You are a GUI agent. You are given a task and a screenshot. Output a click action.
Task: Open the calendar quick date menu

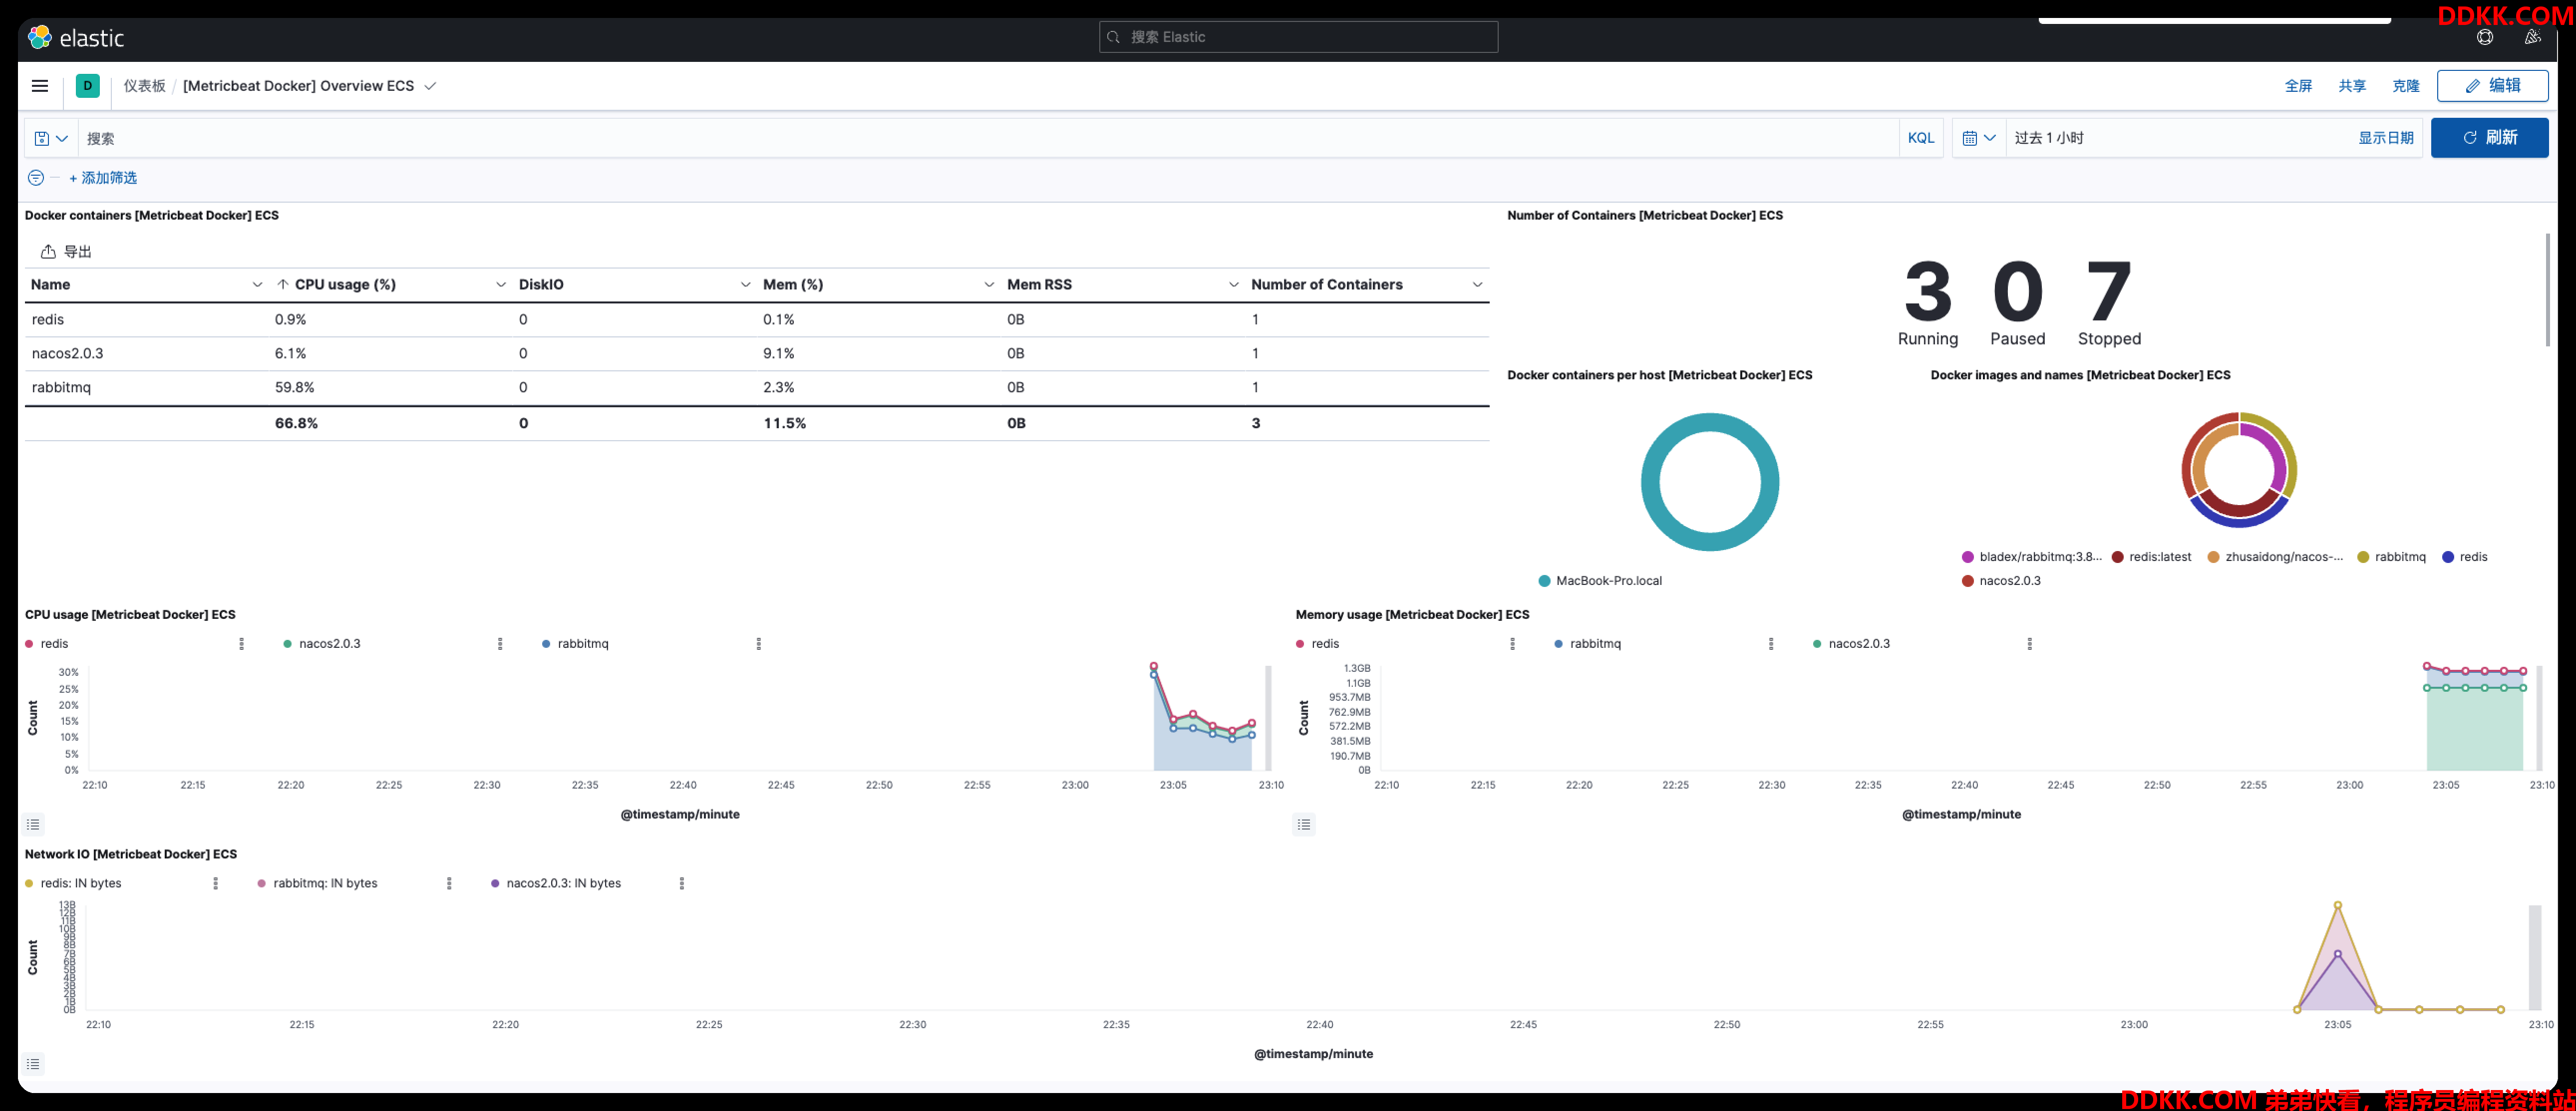click(x=1978, y=138)
